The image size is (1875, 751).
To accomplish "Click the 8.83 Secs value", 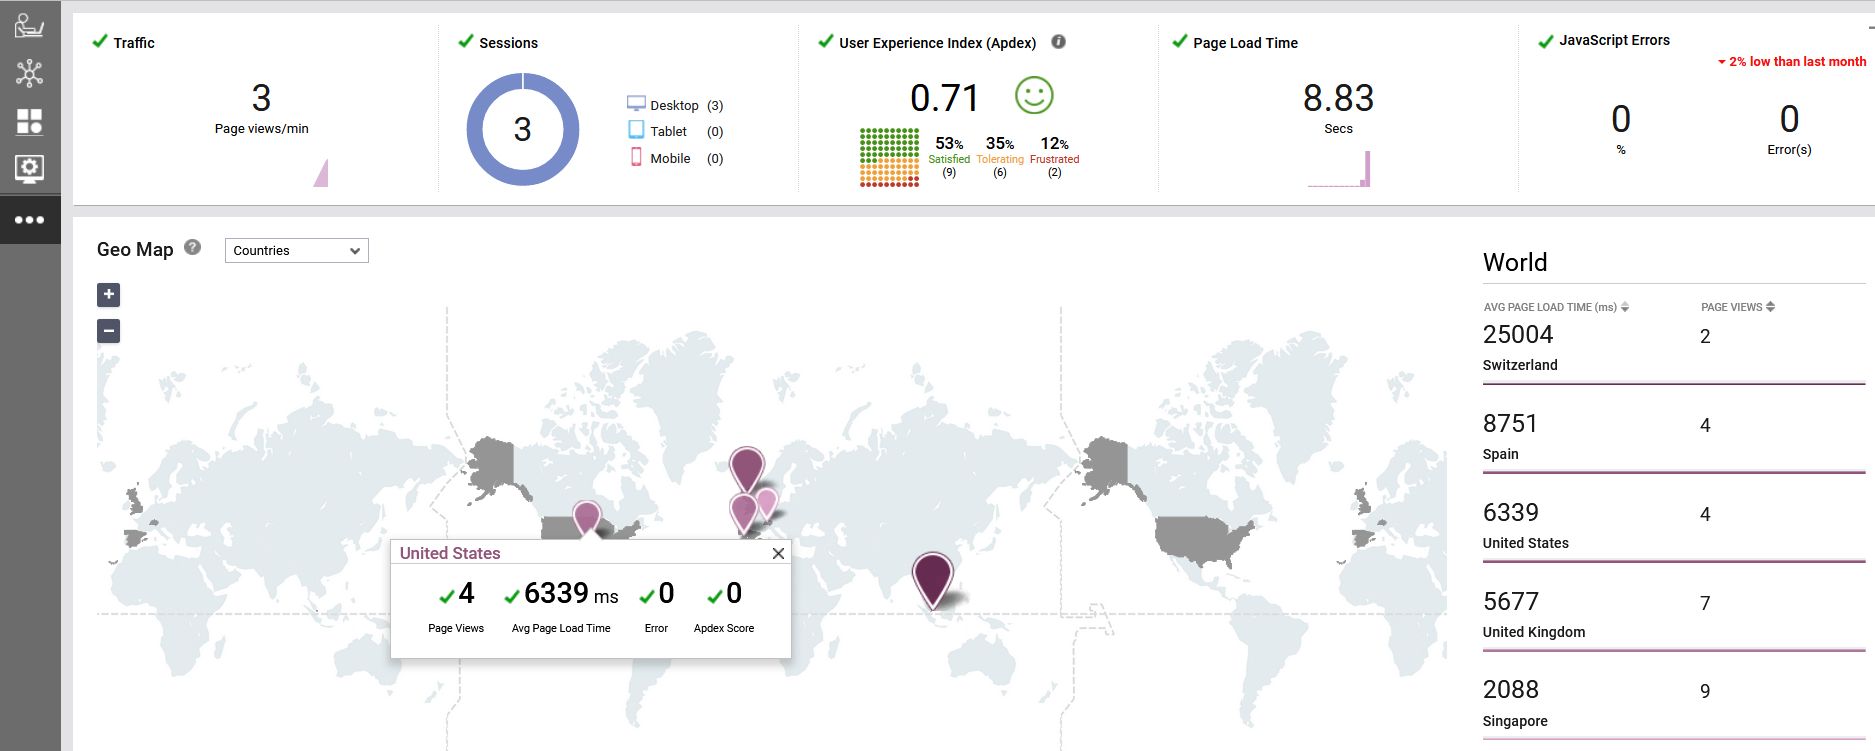I will 1338,98.
